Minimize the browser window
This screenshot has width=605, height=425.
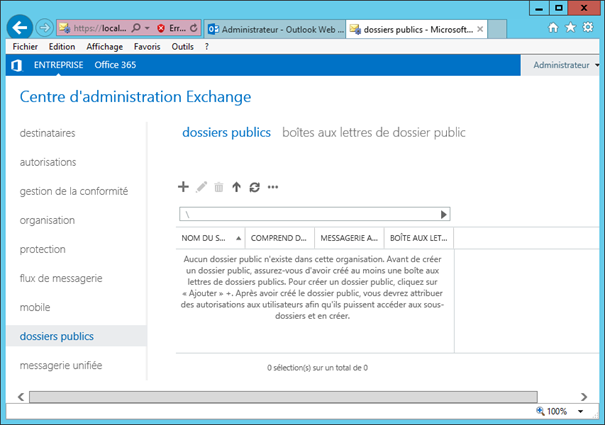(x=539, y=8)
